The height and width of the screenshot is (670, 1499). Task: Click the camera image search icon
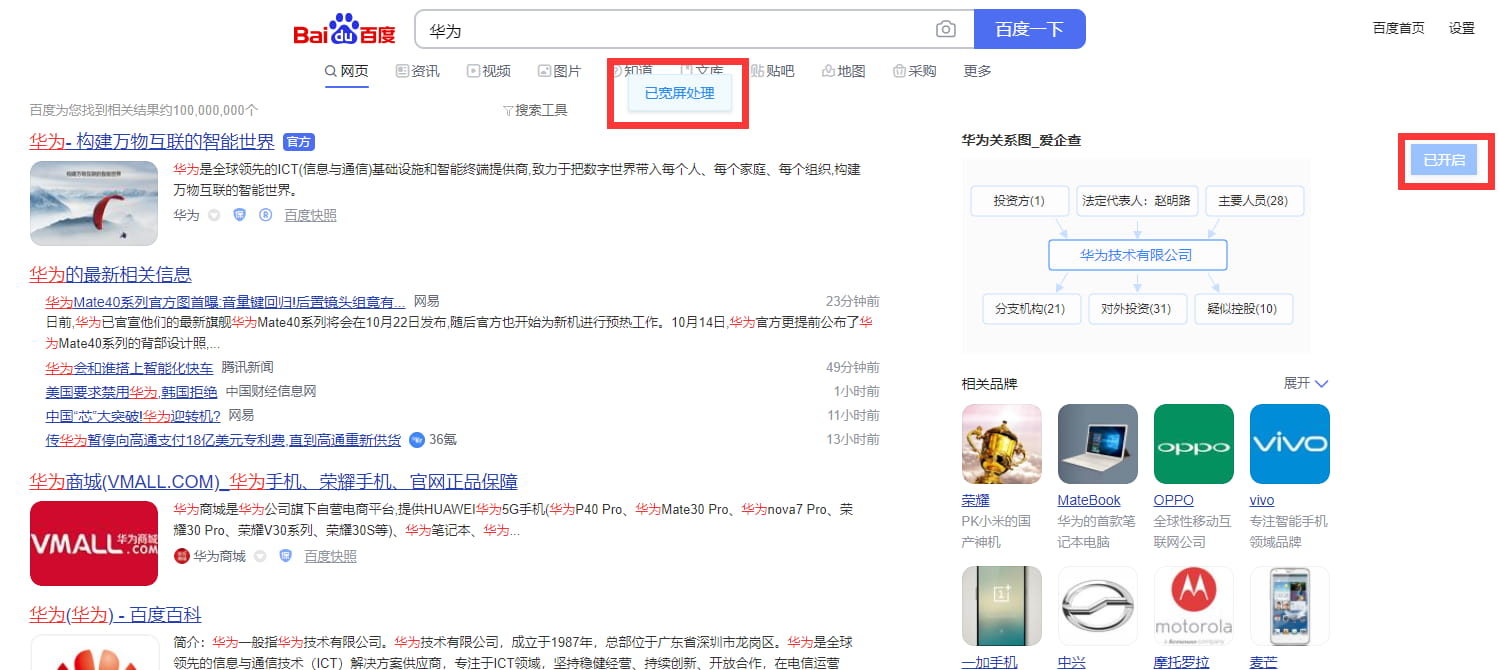pos(945,30)
